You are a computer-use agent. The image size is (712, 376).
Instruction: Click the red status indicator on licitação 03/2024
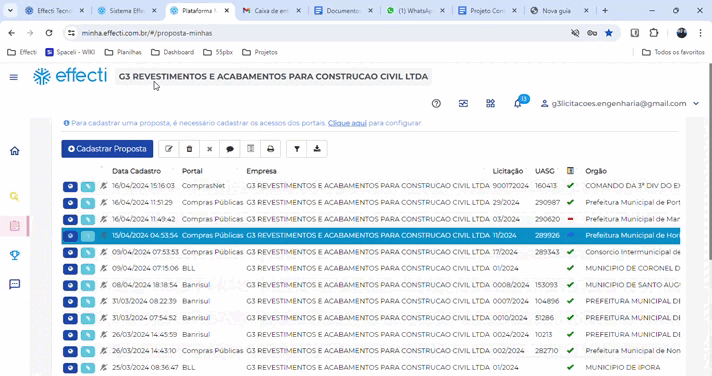coord(570,219)
